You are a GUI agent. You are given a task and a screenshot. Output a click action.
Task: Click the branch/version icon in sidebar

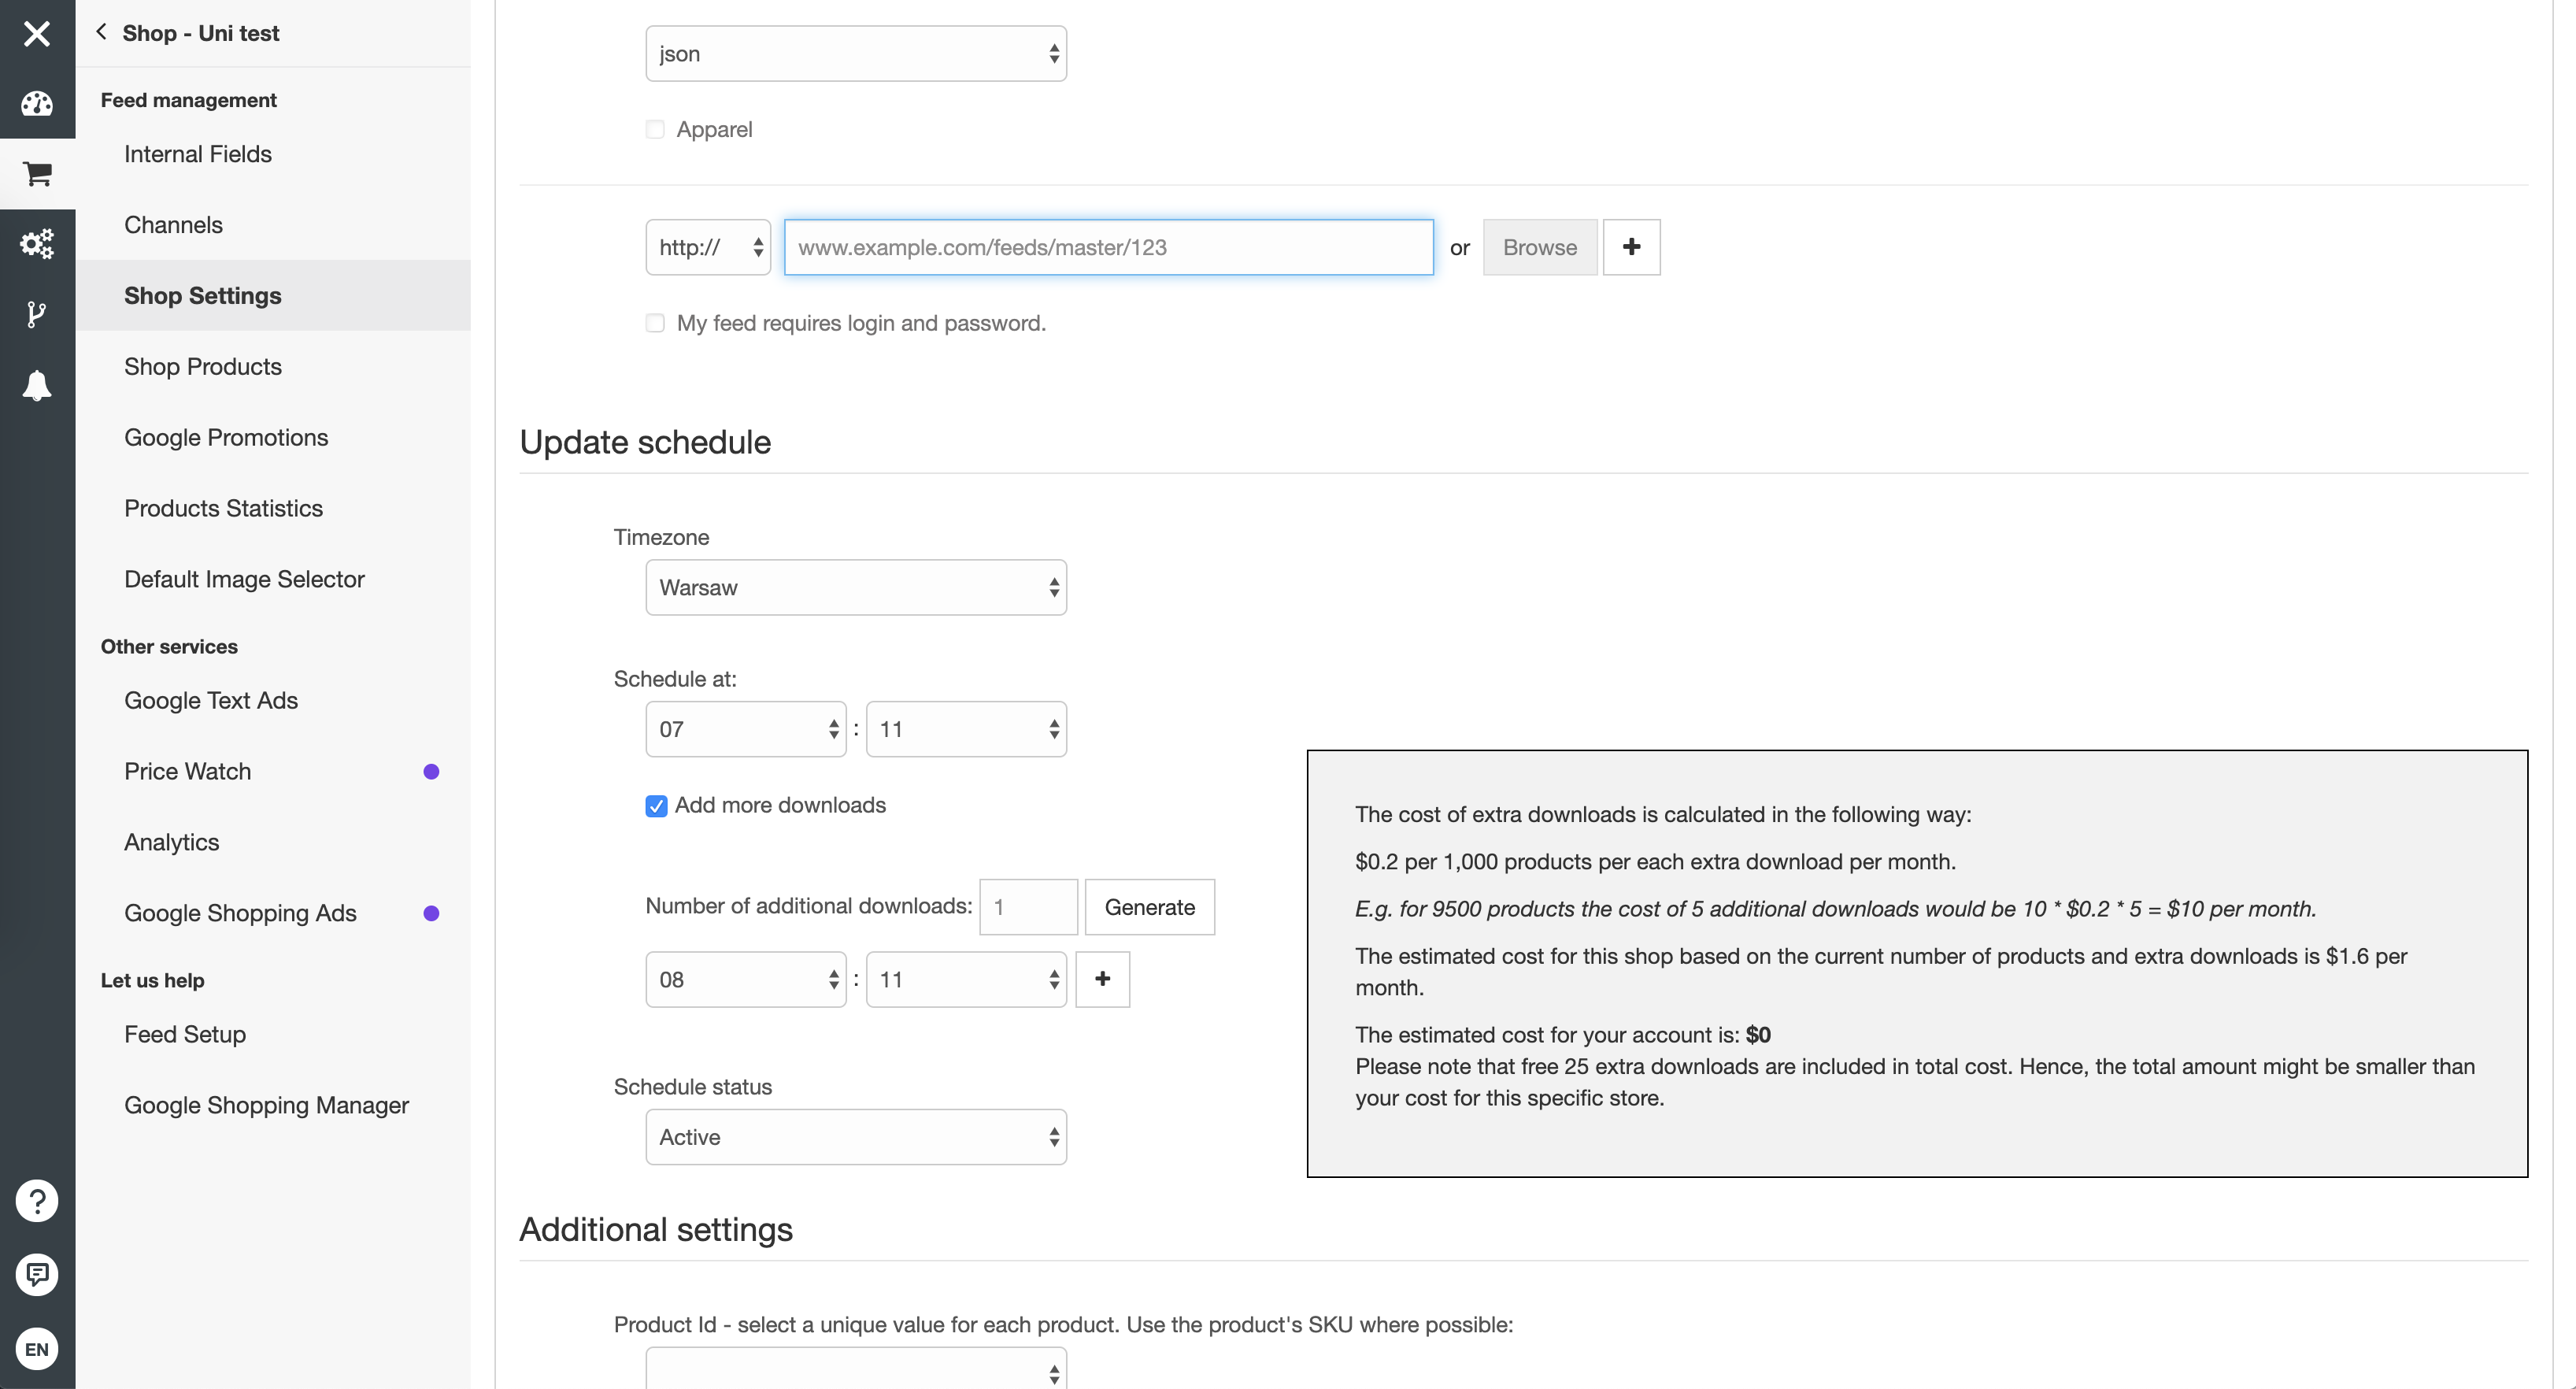37,314
